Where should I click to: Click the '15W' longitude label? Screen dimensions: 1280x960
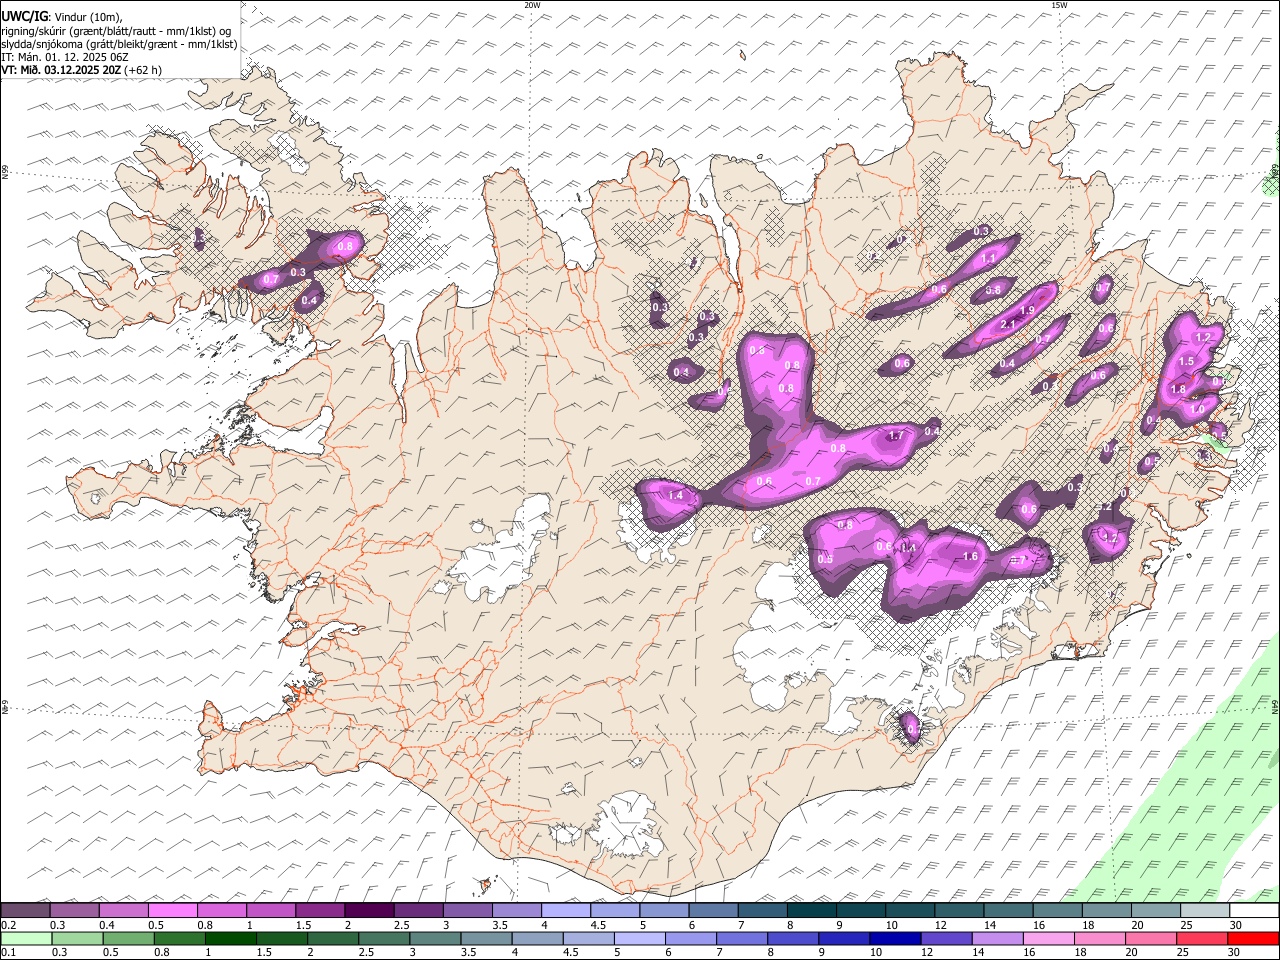point(1059,5)
